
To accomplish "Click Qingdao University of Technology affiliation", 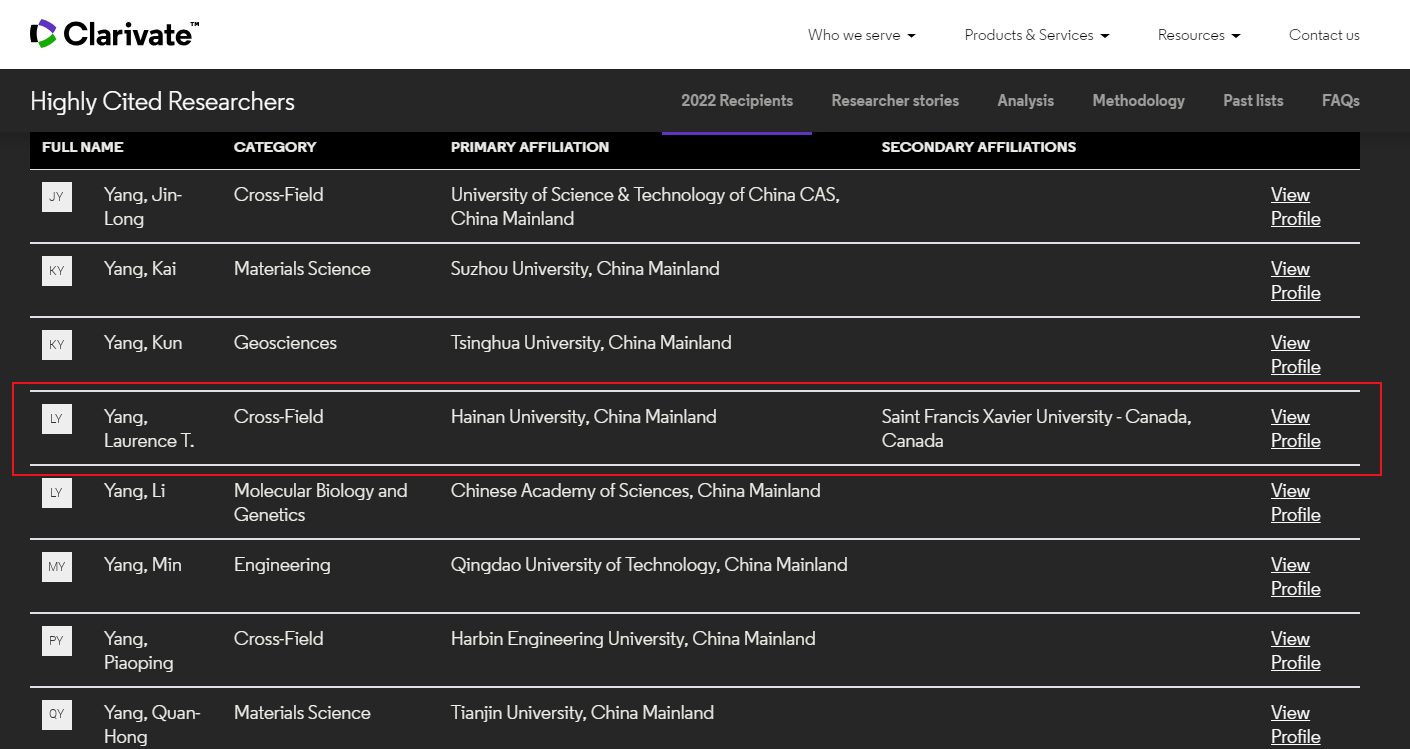I will [x=649, y=565].
